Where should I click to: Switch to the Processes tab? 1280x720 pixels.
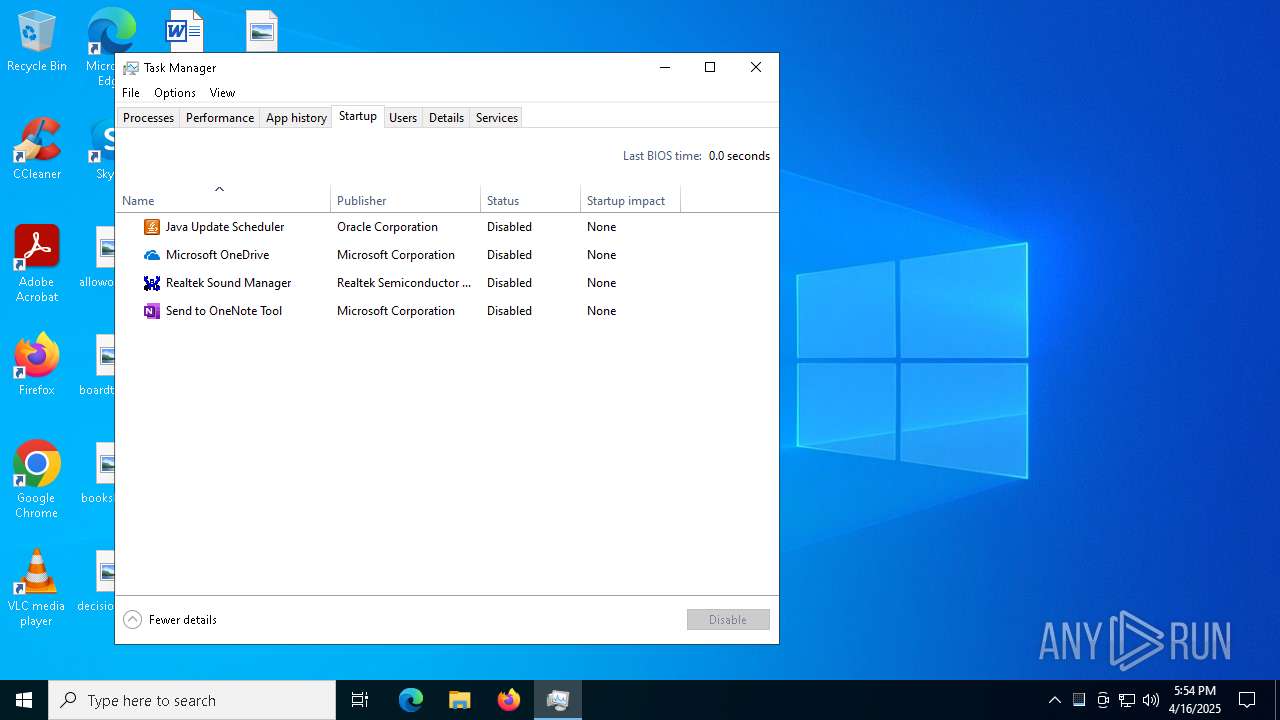[x=148, y=118]
